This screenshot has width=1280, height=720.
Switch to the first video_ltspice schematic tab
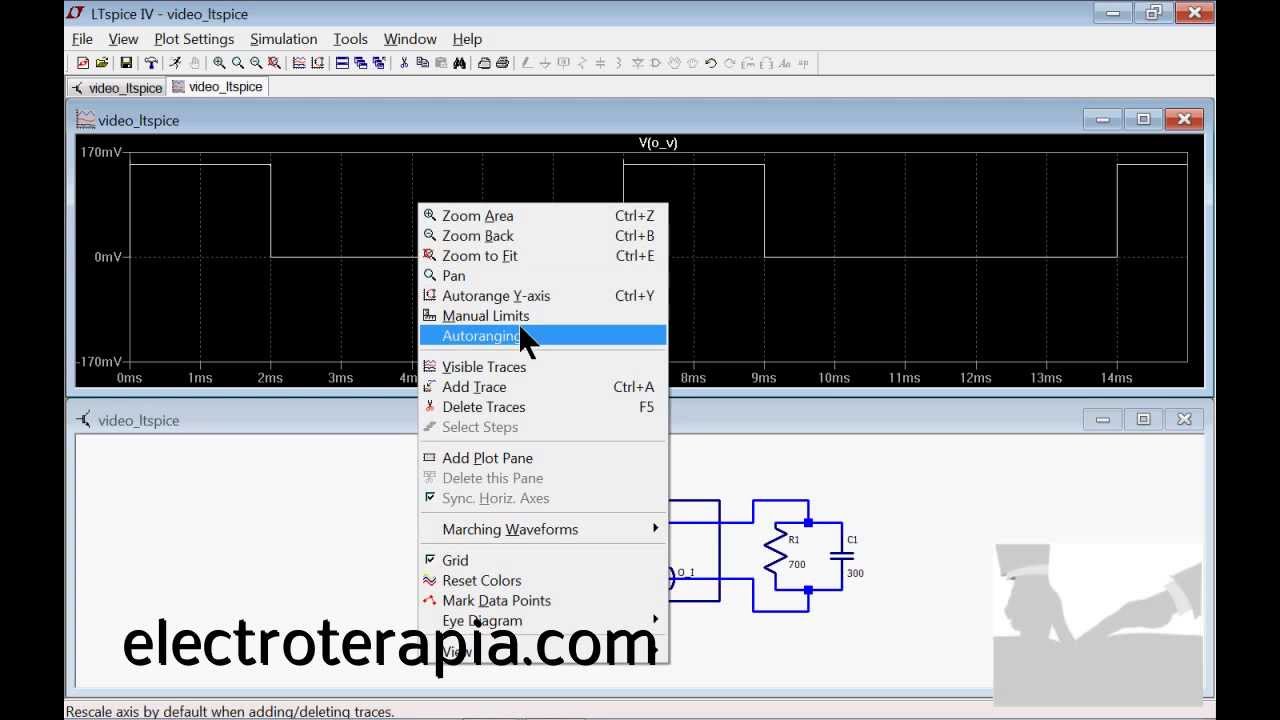click(x=117, y=88)
